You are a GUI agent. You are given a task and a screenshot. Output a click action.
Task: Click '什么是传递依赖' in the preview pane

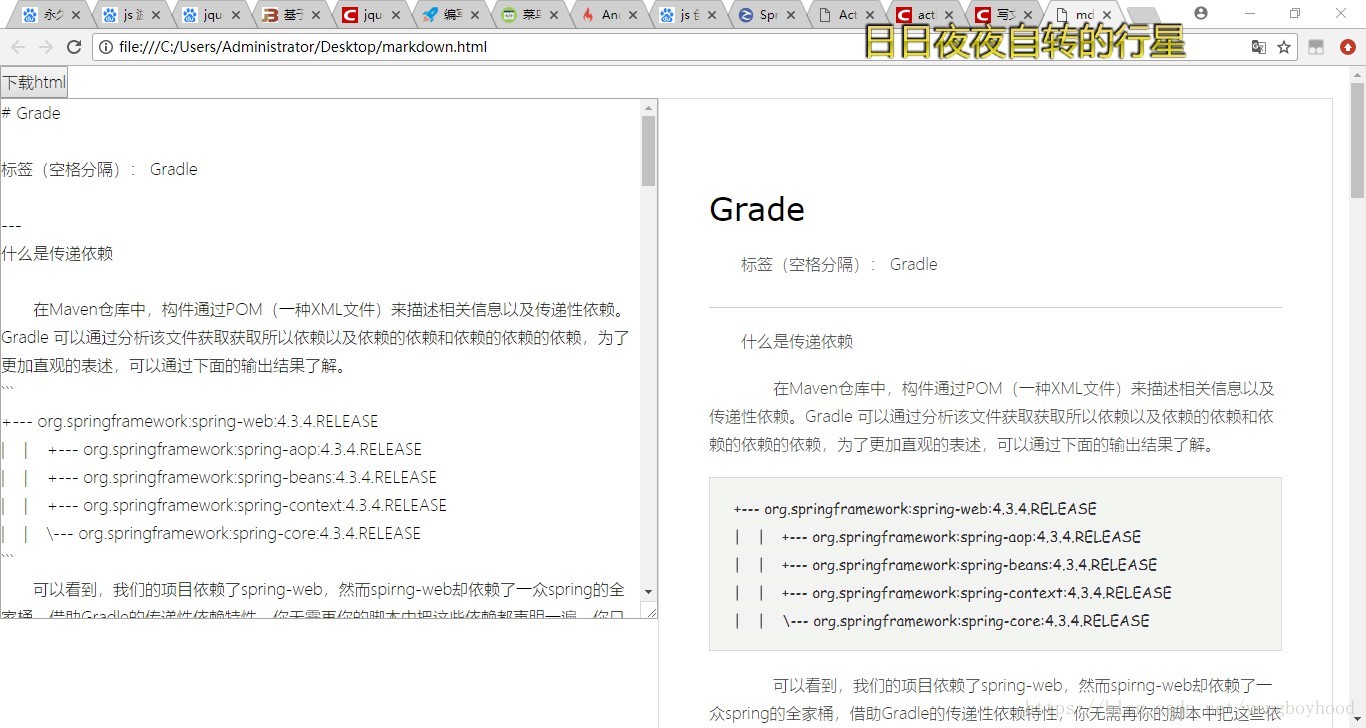797,341
